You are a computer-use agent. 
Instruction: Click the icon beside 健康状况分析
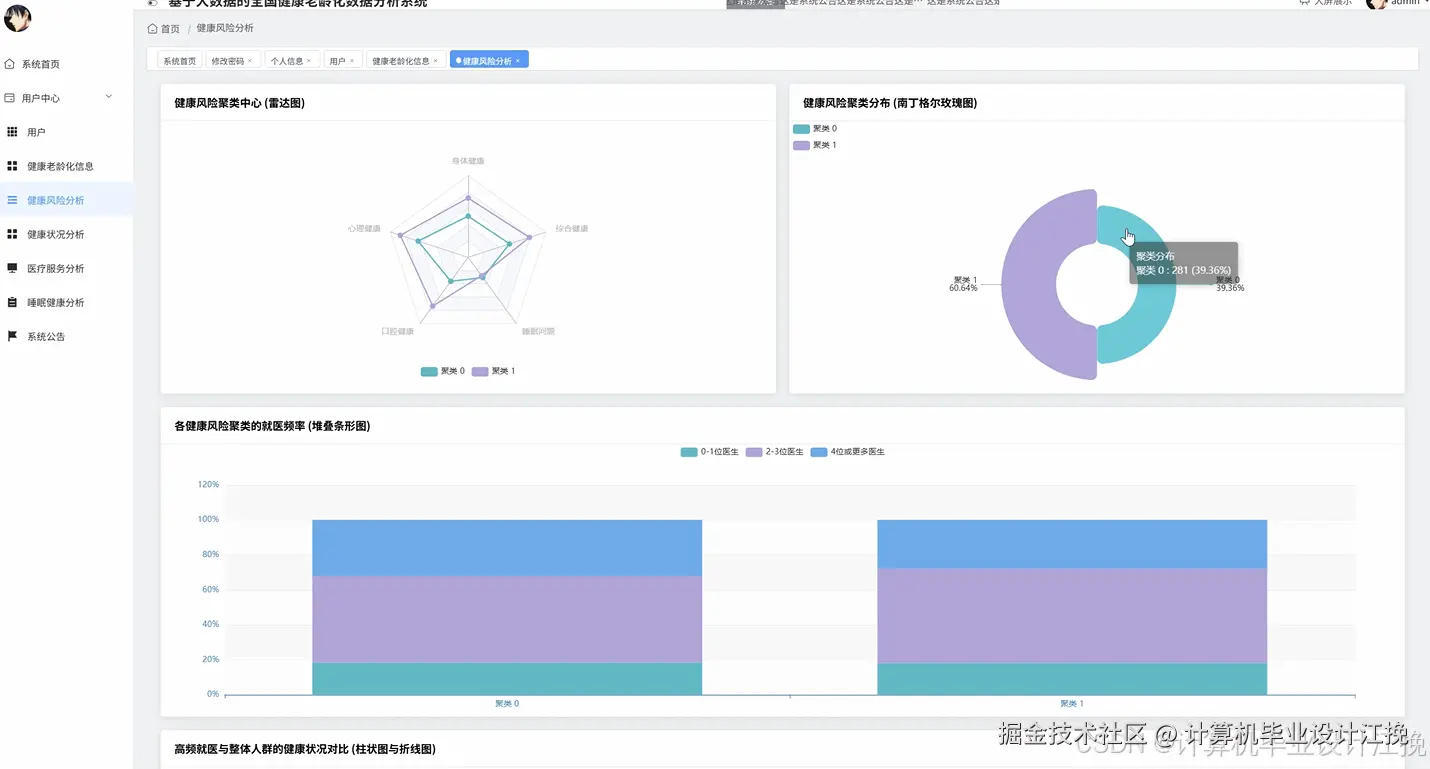[12, 234]
